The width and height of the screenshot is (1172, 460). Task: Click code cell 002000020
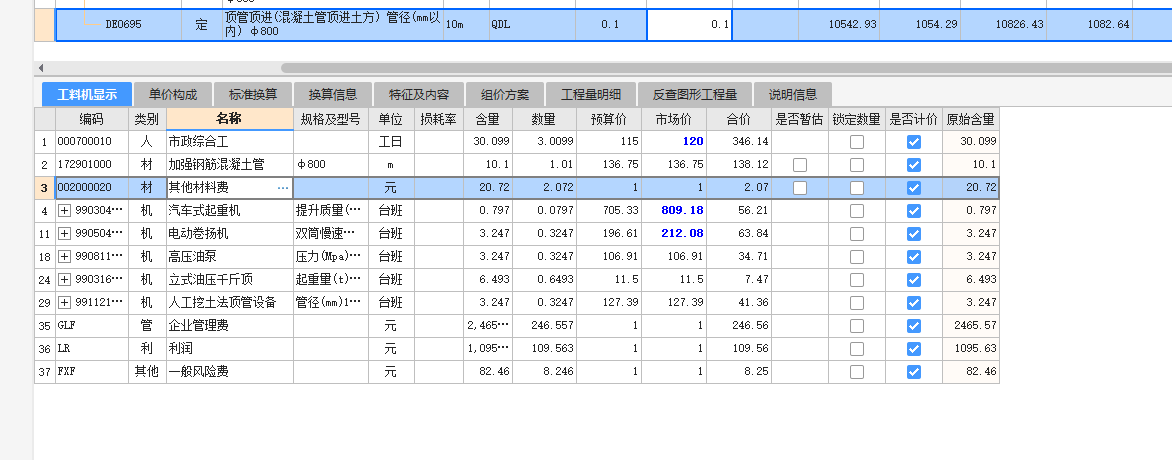pos(92,188)
